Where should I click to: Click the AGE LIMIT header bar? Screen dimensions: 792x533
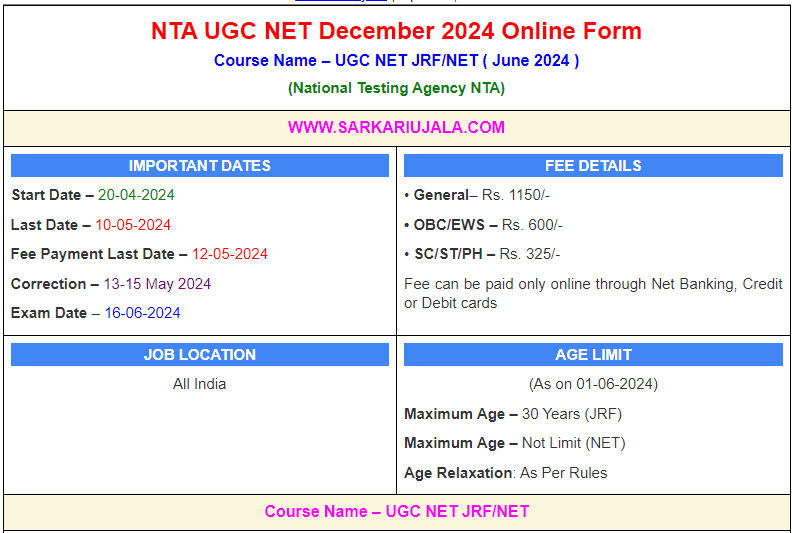(593, 355)
